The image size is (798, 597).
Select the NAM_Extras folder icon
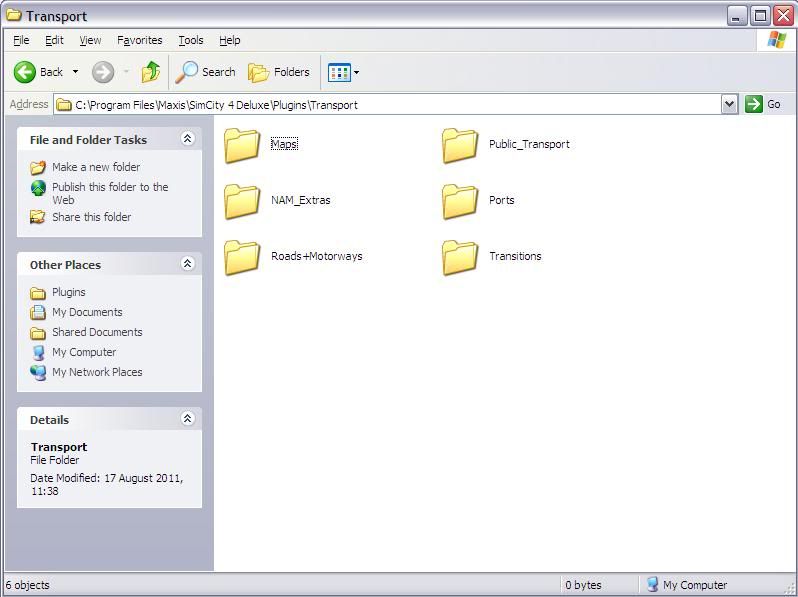[242, 201]
